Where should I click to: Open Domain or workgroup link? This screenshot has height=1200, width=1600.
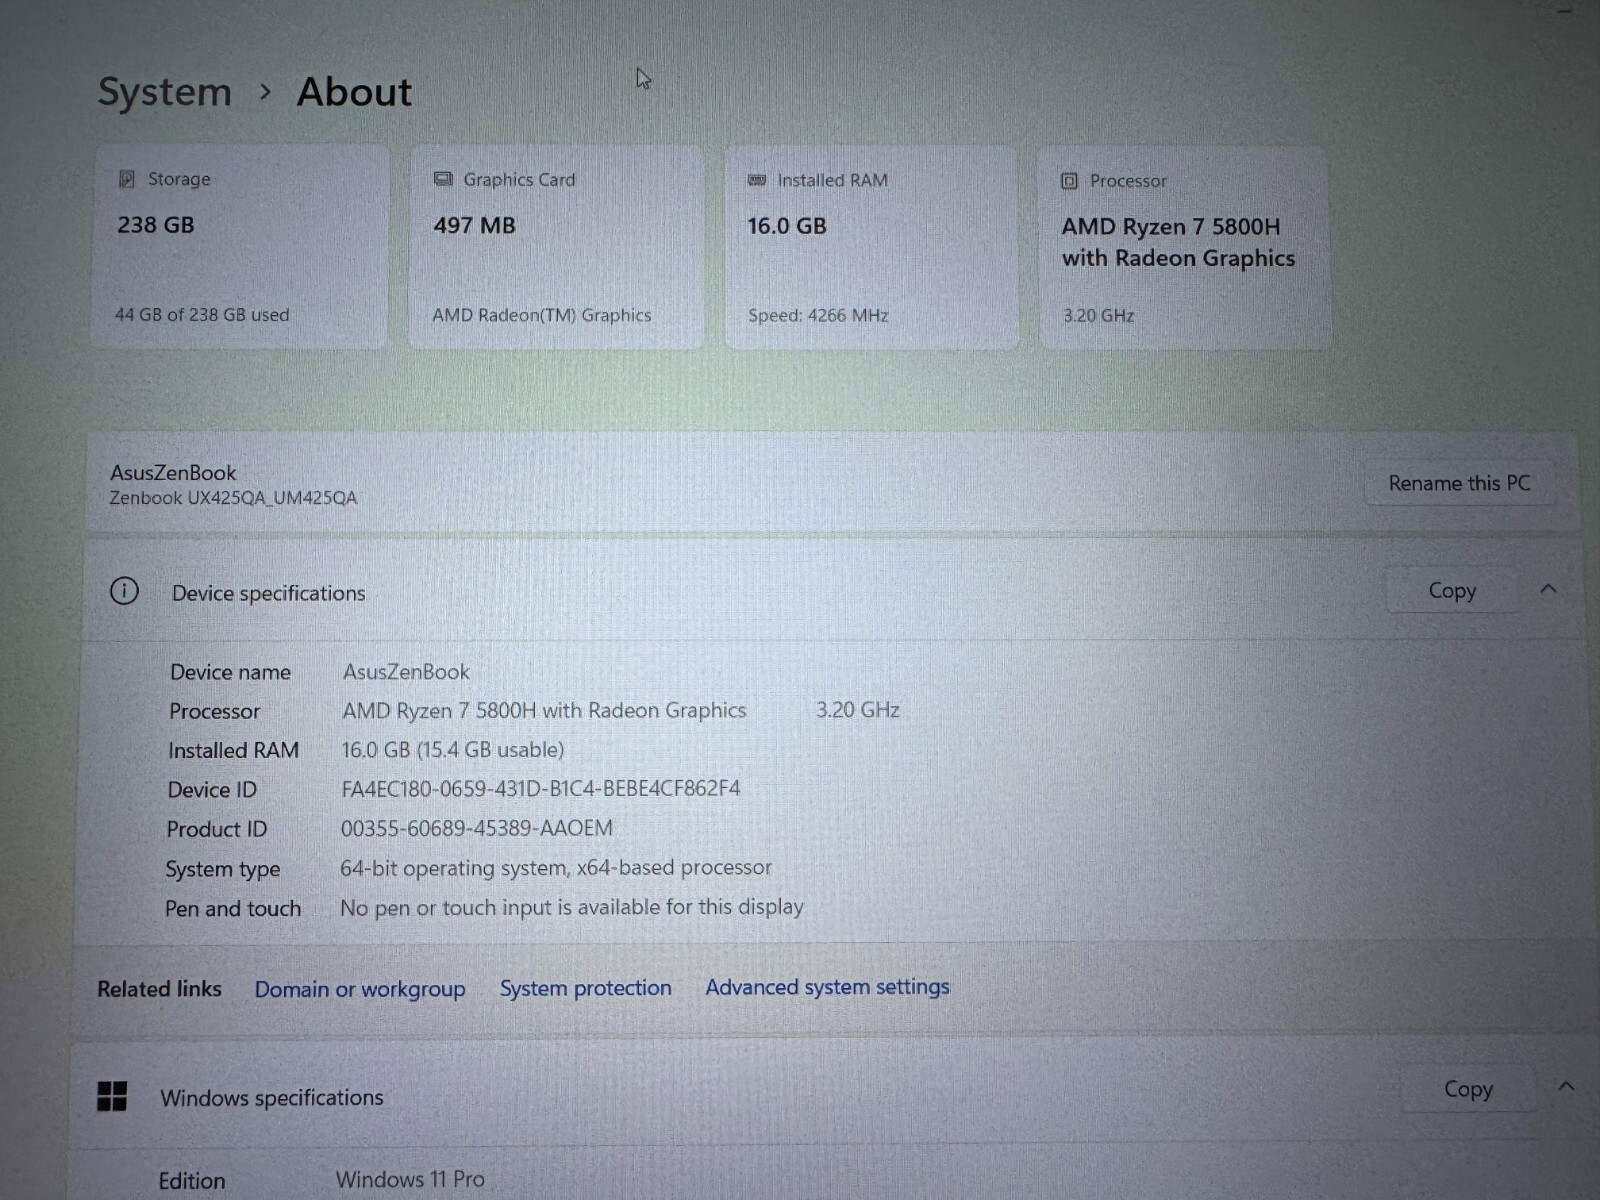point(360,989)
